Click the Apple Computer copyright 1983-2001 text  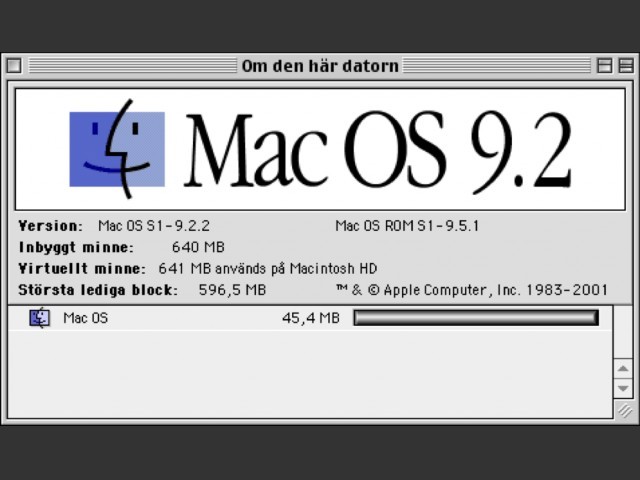pyautogui.click(x=472, y=290)
